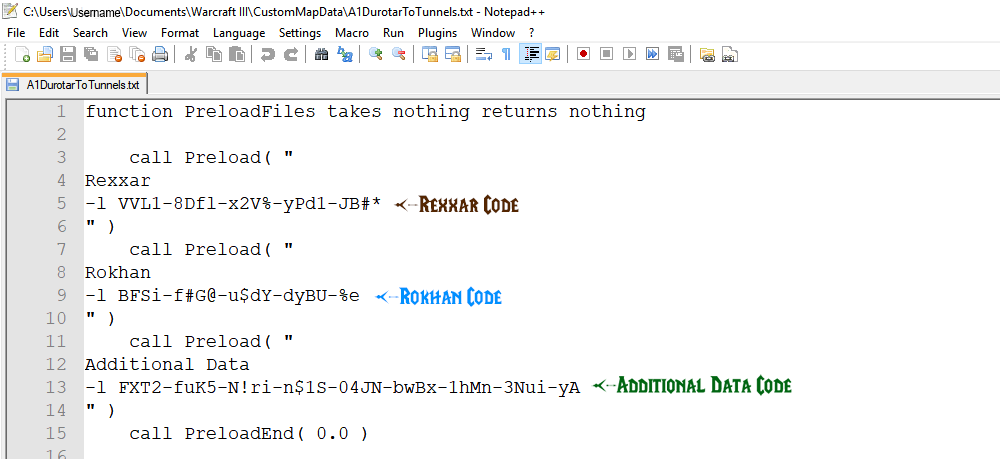1000x459 pixels.
Task: Select line 9 via its line number margin
Action: 61,296
